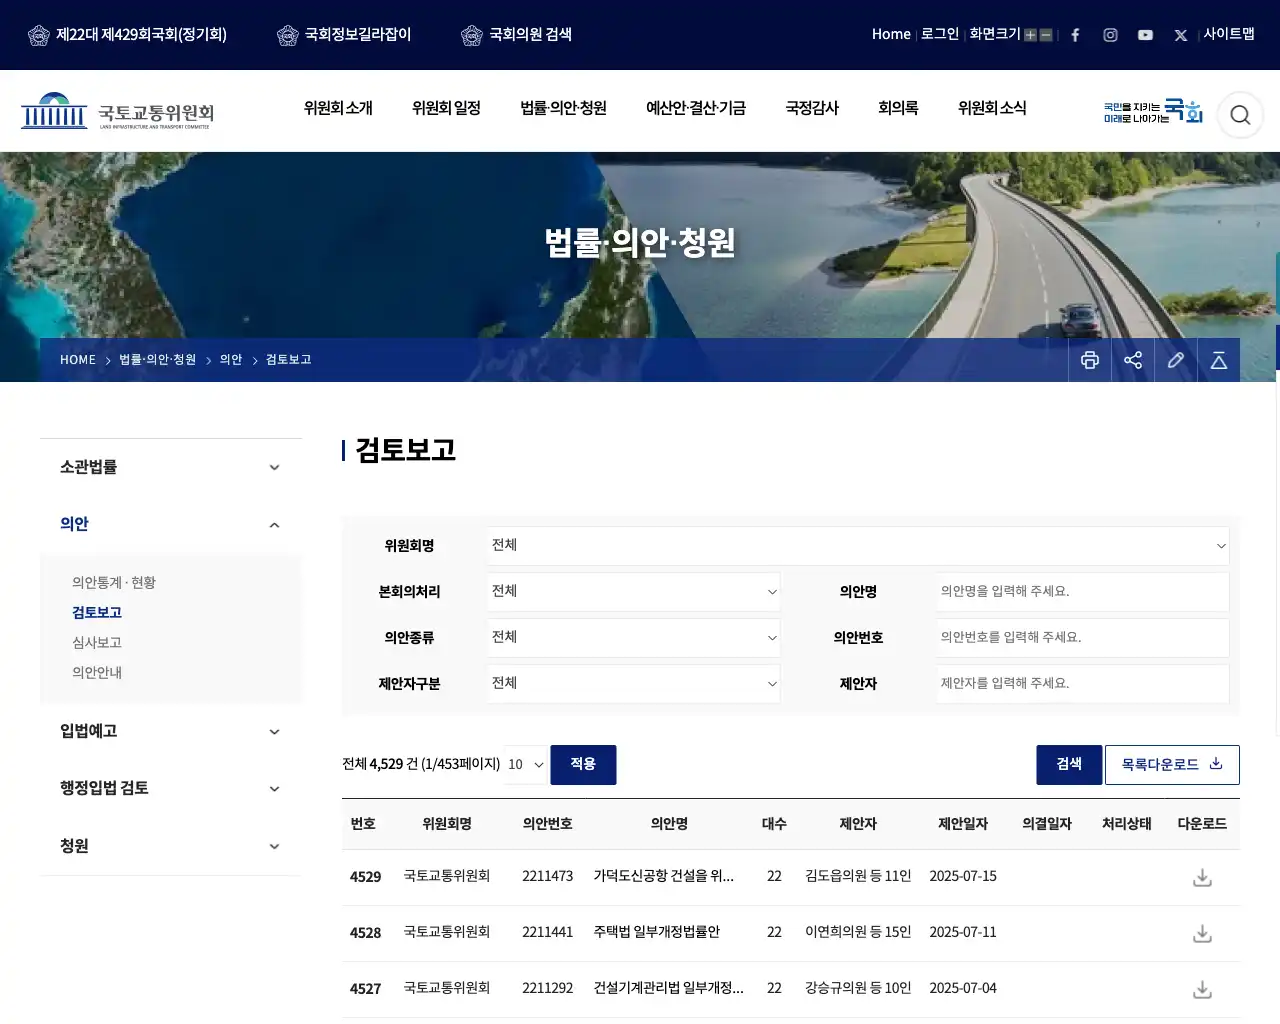Open the X (Twitter) icon link
This screenshot has width=1280, height=1024.
click(1181, 35)
